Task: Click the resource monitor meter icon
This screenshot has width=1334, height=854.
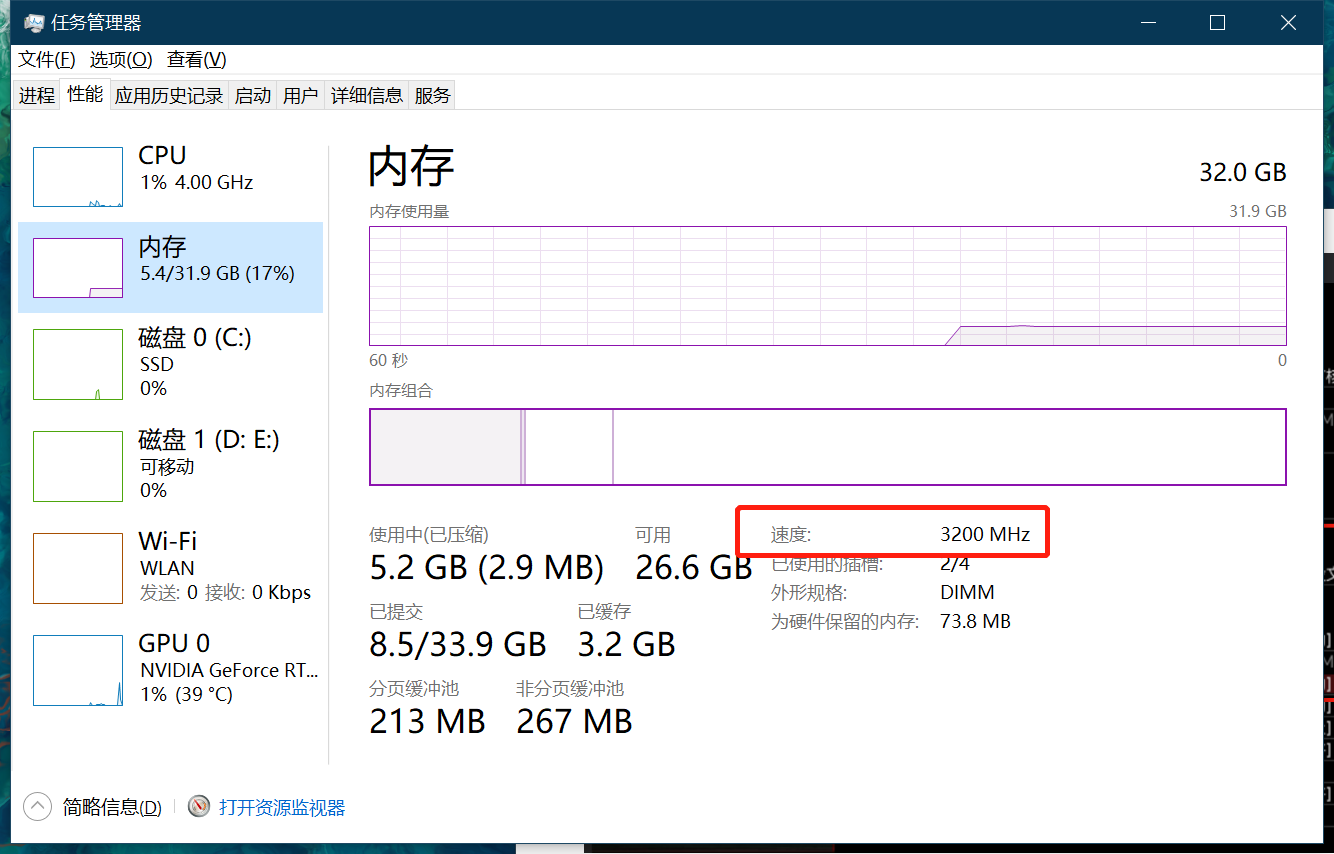Action: click(x=198, y=806)
